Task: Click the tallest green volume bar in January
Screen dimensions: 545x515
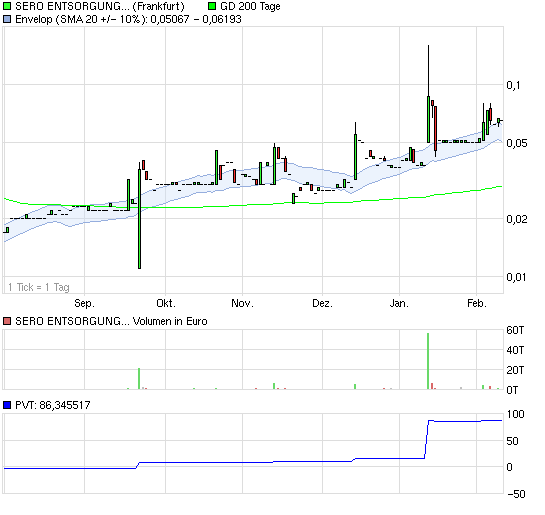Action: [428, 361]
